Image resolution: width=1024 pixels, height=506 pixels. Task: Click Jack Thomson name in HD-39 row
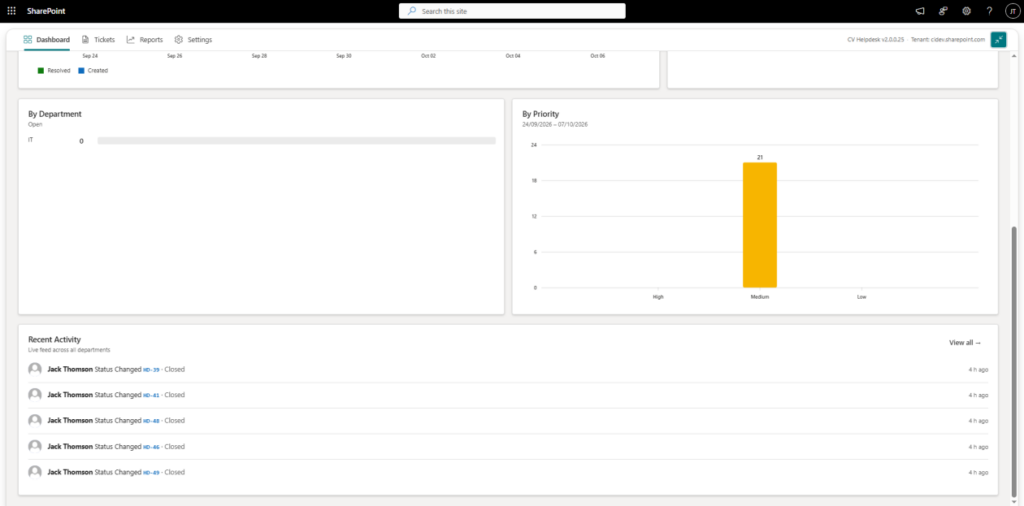(x=70, y=369)
